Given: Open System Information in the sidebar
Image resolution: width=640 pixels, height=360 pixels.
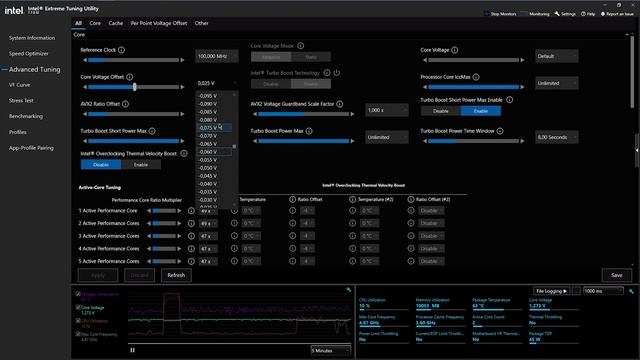Looking at the screenshot, I should 32,38.
